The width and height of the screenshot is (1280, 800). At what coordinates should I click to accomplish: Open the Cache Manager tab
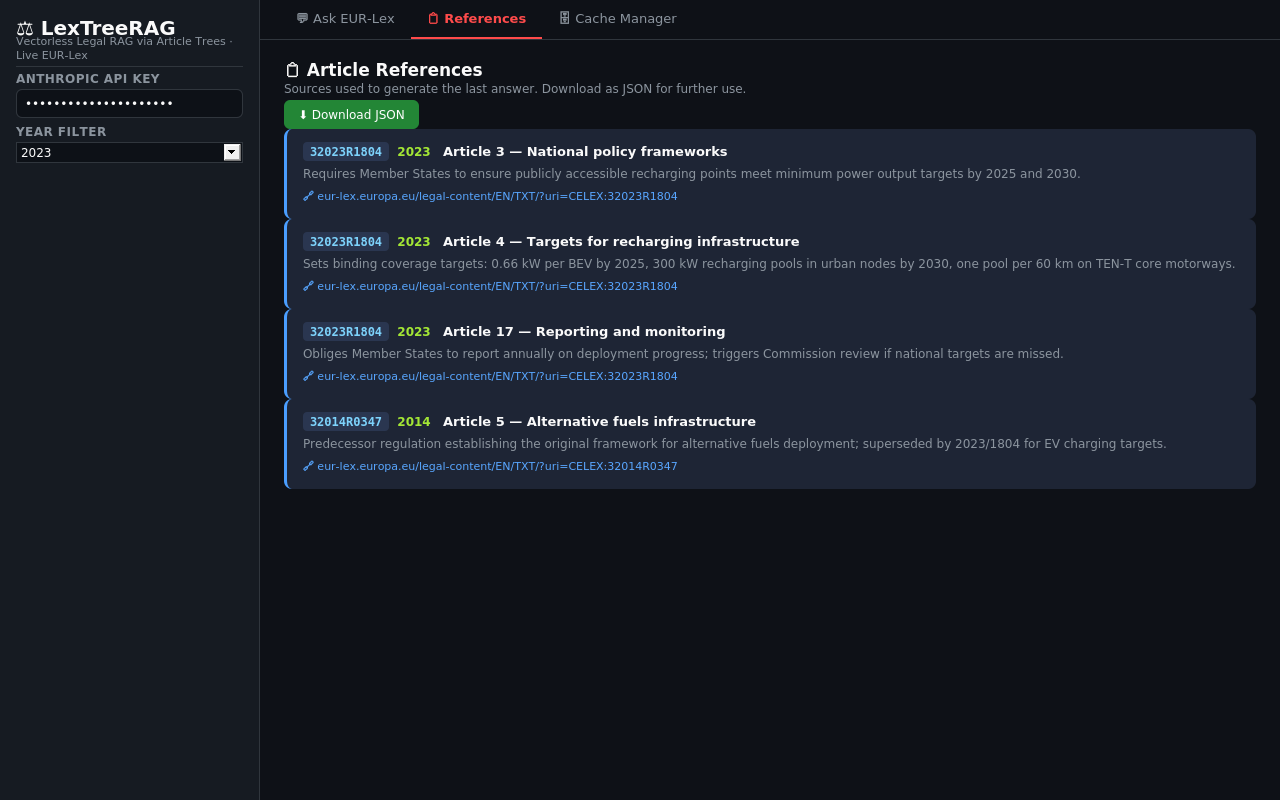tap(617, 18)
